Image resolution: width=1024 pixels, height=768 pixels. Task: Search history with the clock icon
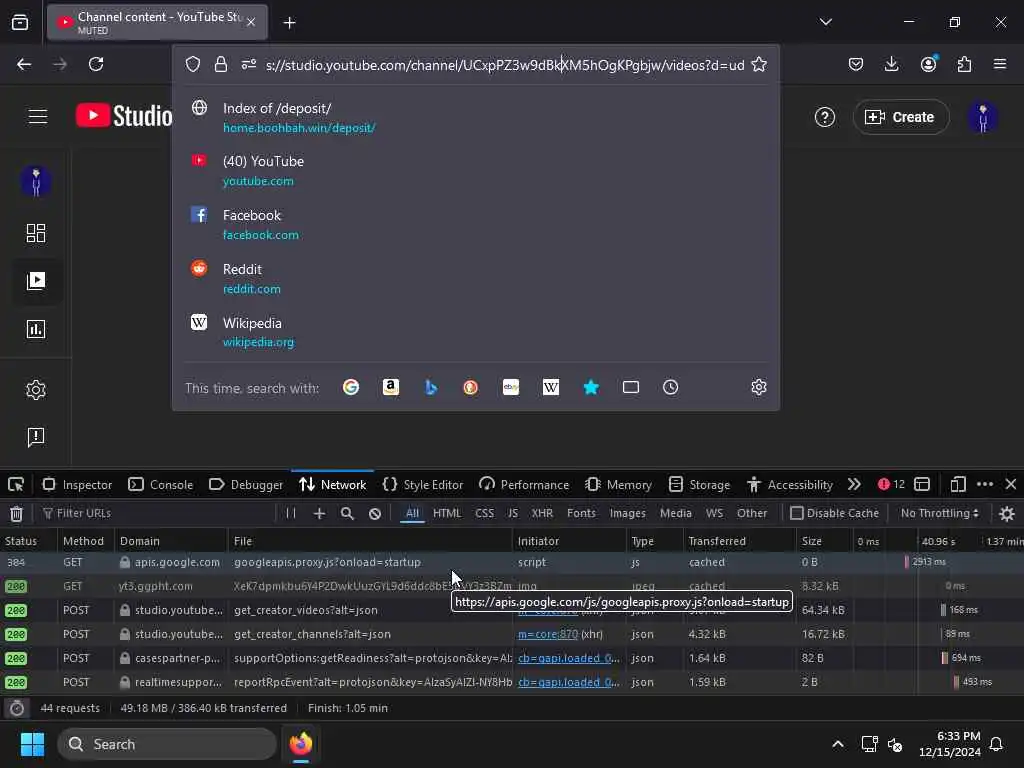(x=671, y=387)
